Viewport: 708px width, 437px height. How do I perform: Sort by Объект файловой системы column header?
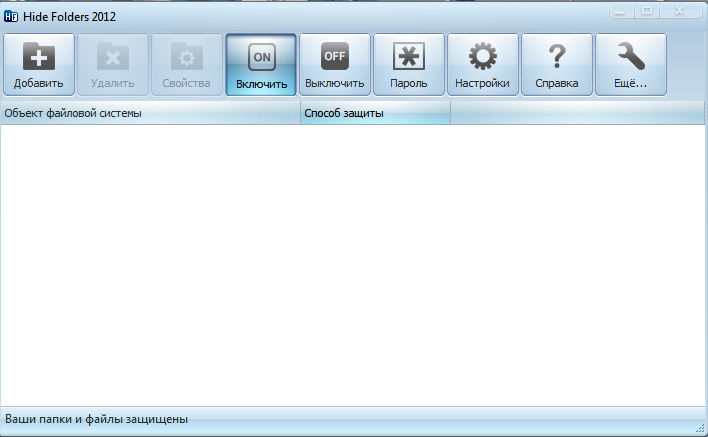point(150,114)
